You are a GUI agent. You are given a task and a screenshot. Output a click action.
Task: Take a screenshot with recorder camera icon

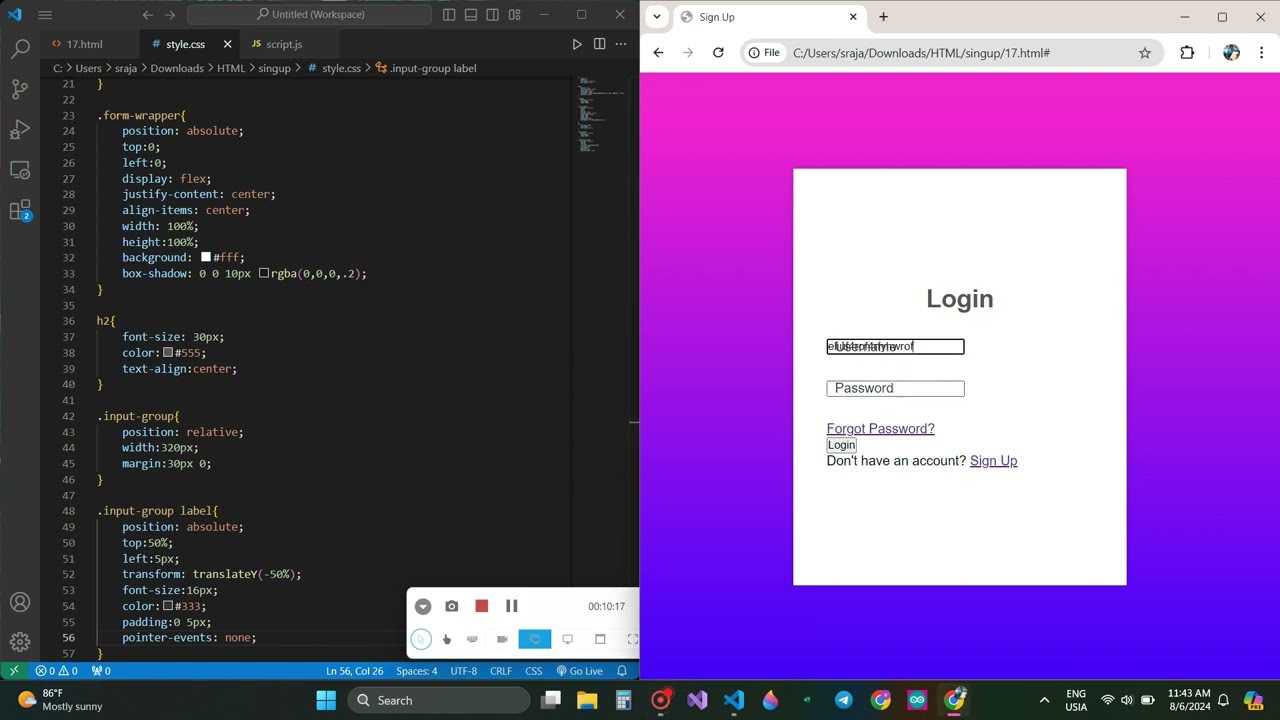tap(452, 606)
